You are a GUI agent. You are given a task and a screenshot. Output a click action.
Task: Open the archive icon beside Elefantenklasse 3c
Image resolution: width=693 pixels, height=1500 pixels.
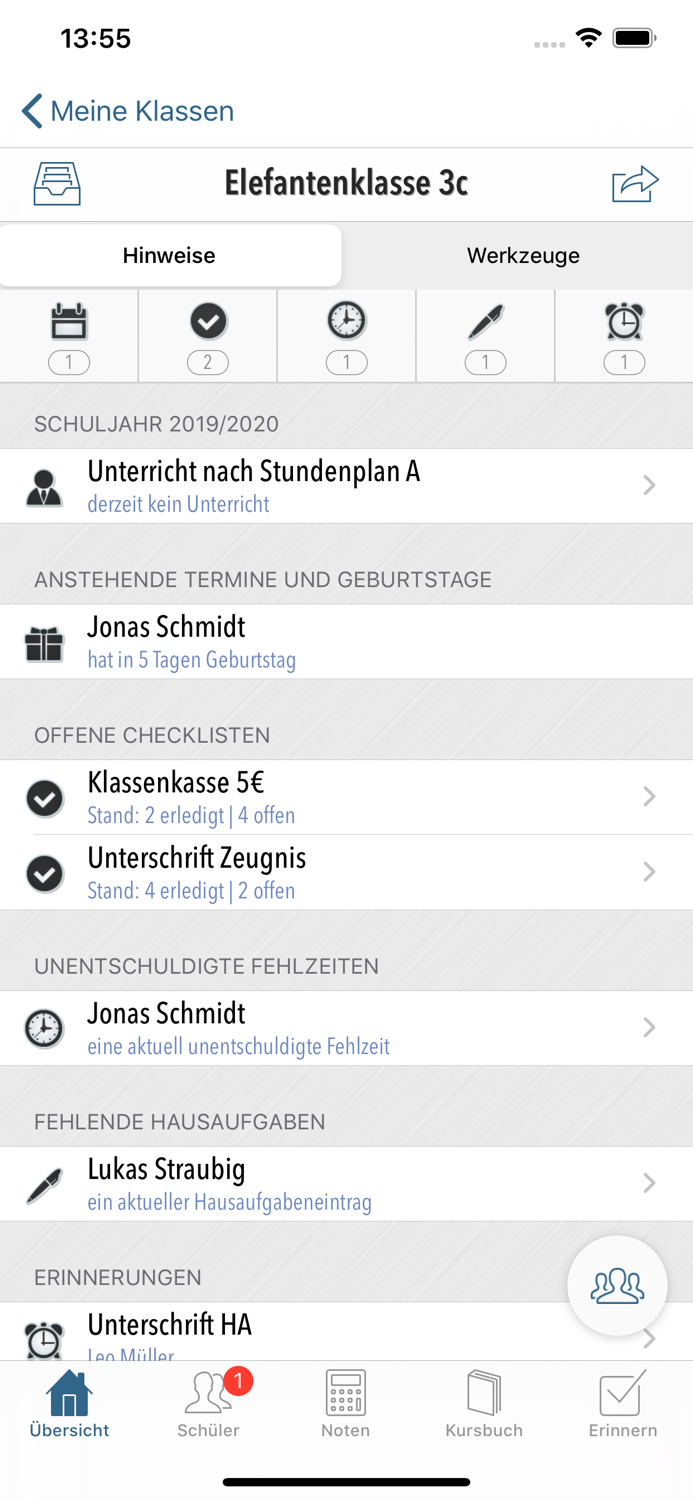[x=56, y=184]
